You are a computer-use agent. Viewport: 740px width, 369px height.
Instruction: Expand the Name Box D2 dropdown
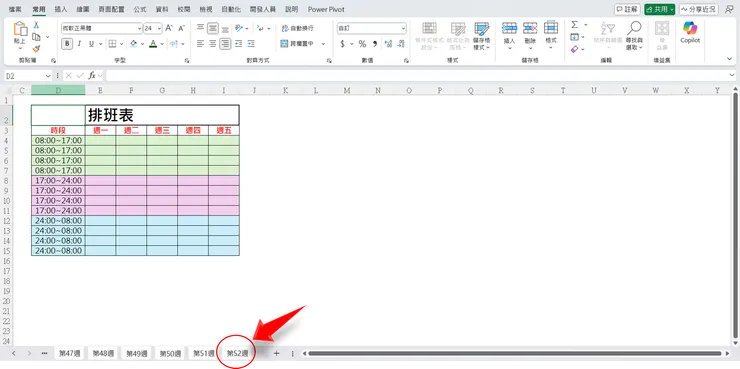48,75
